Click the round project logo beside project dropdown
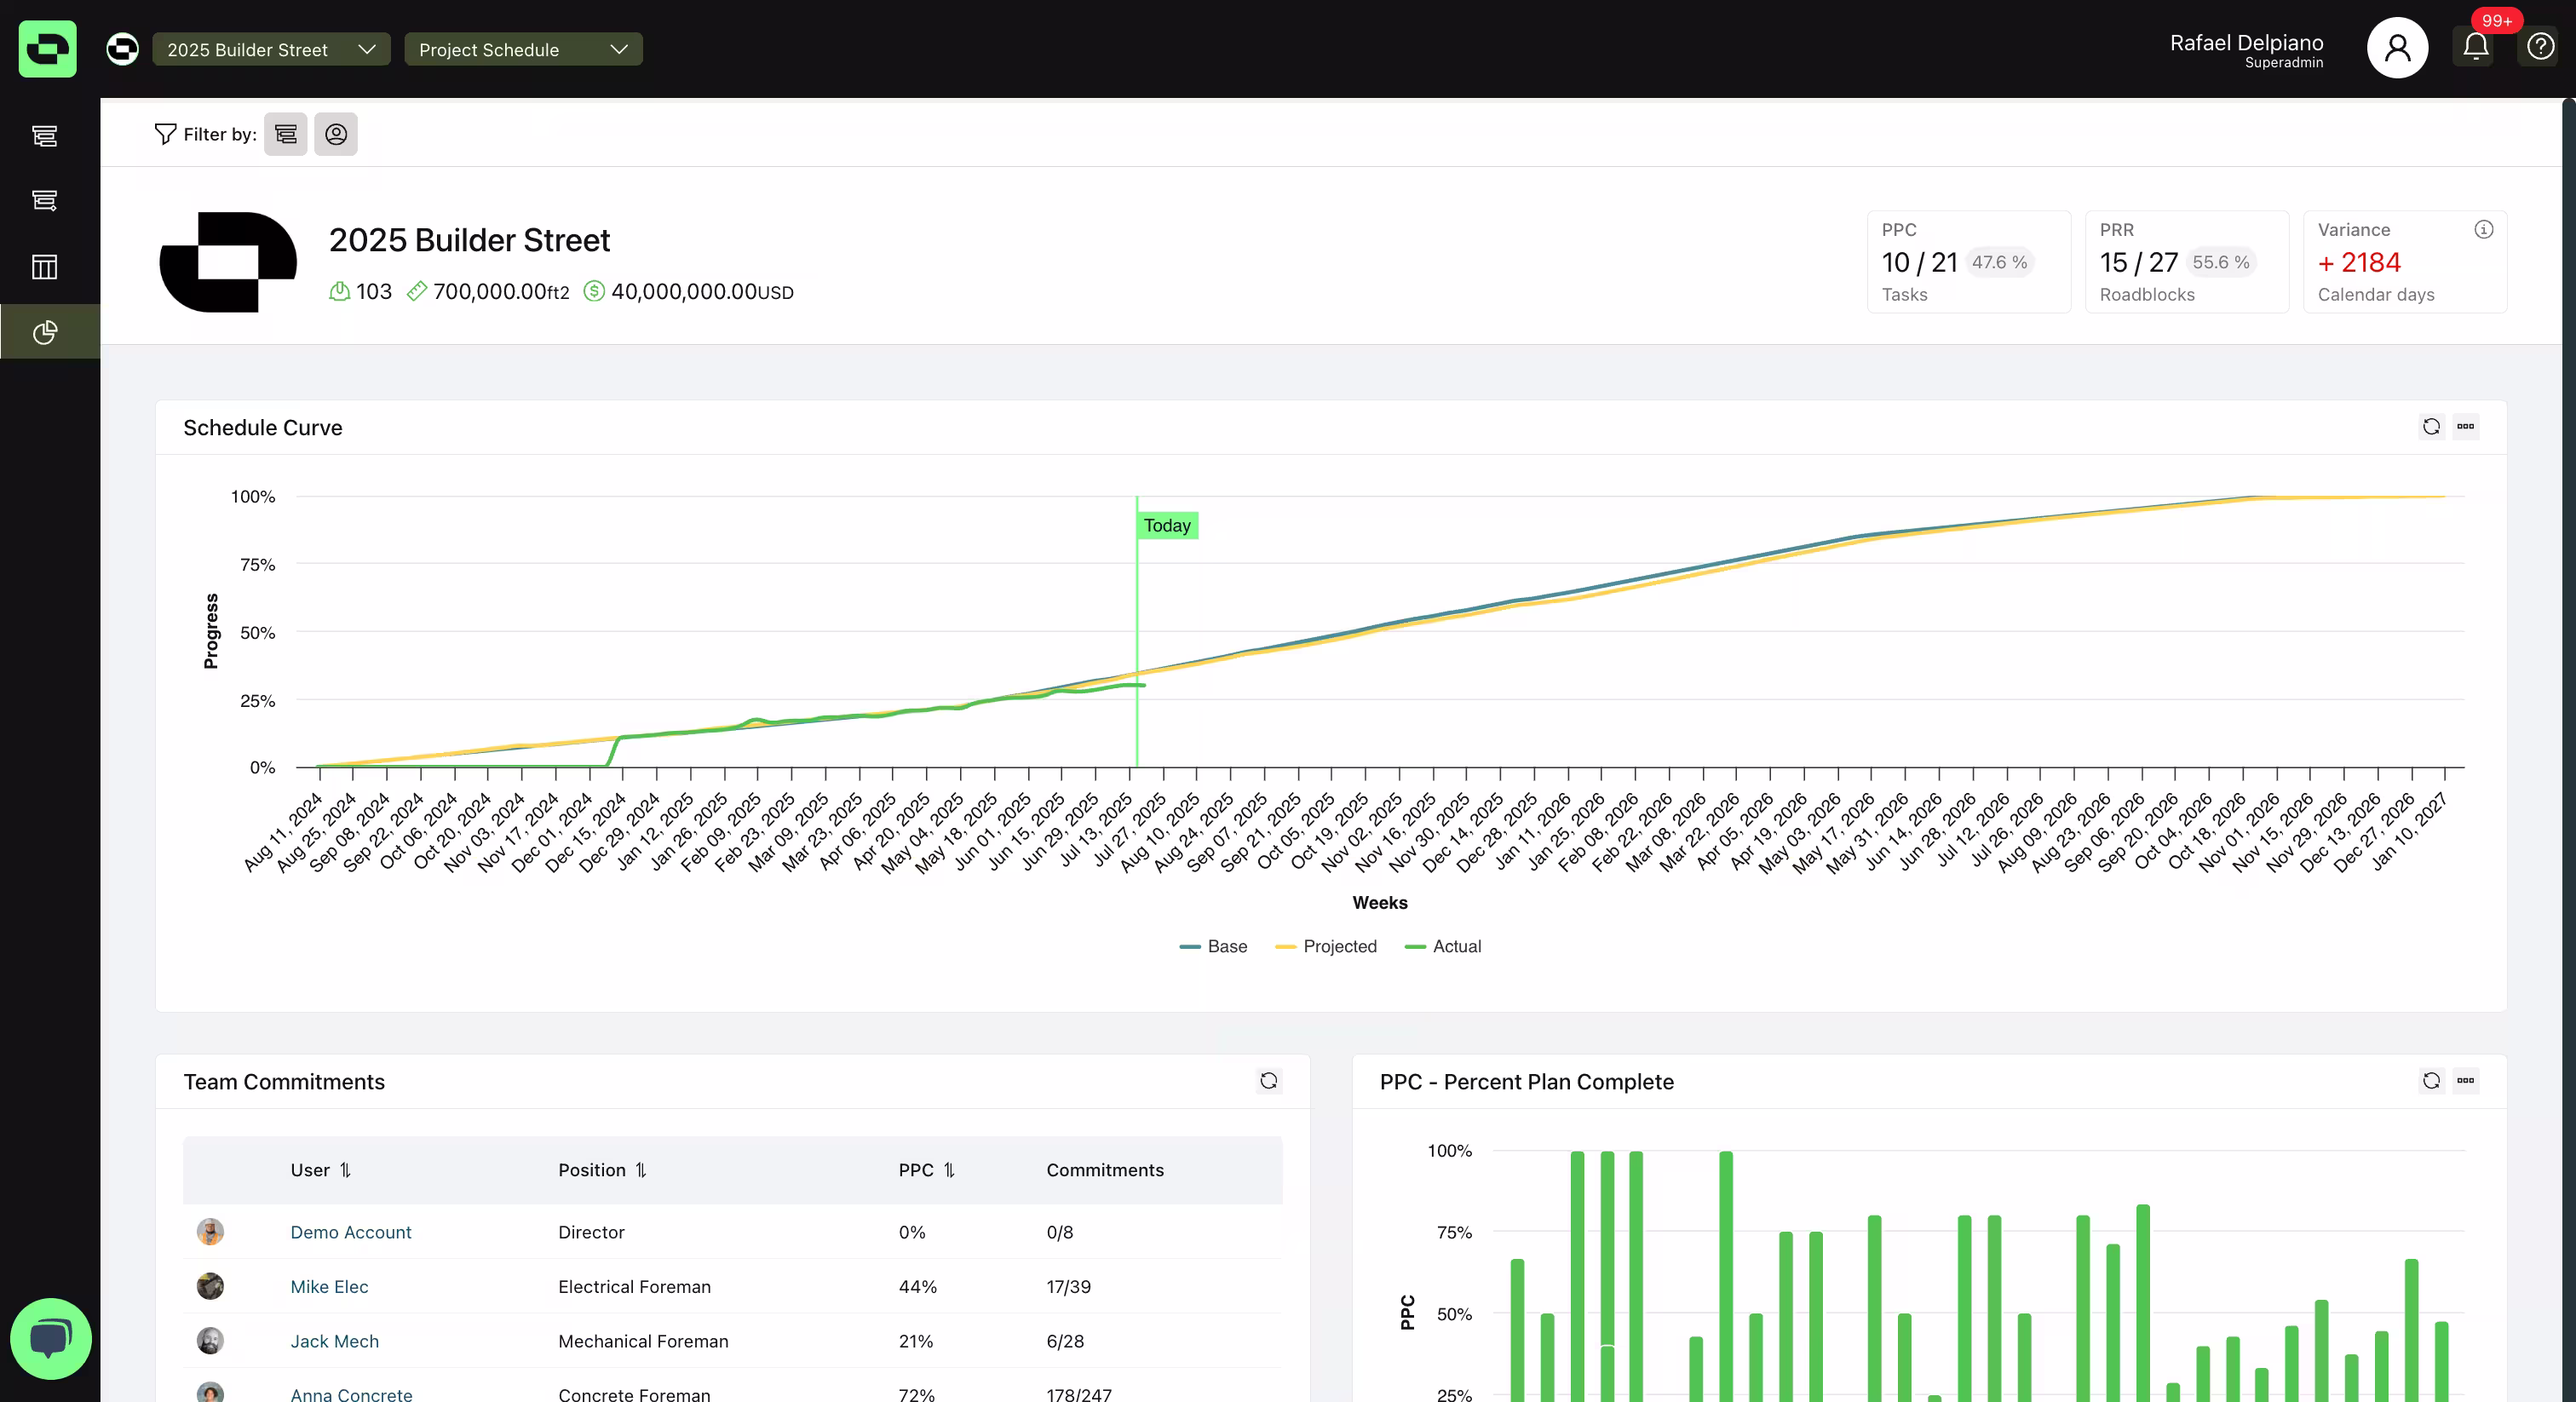2576x1402 pixels. click(122, 49)
